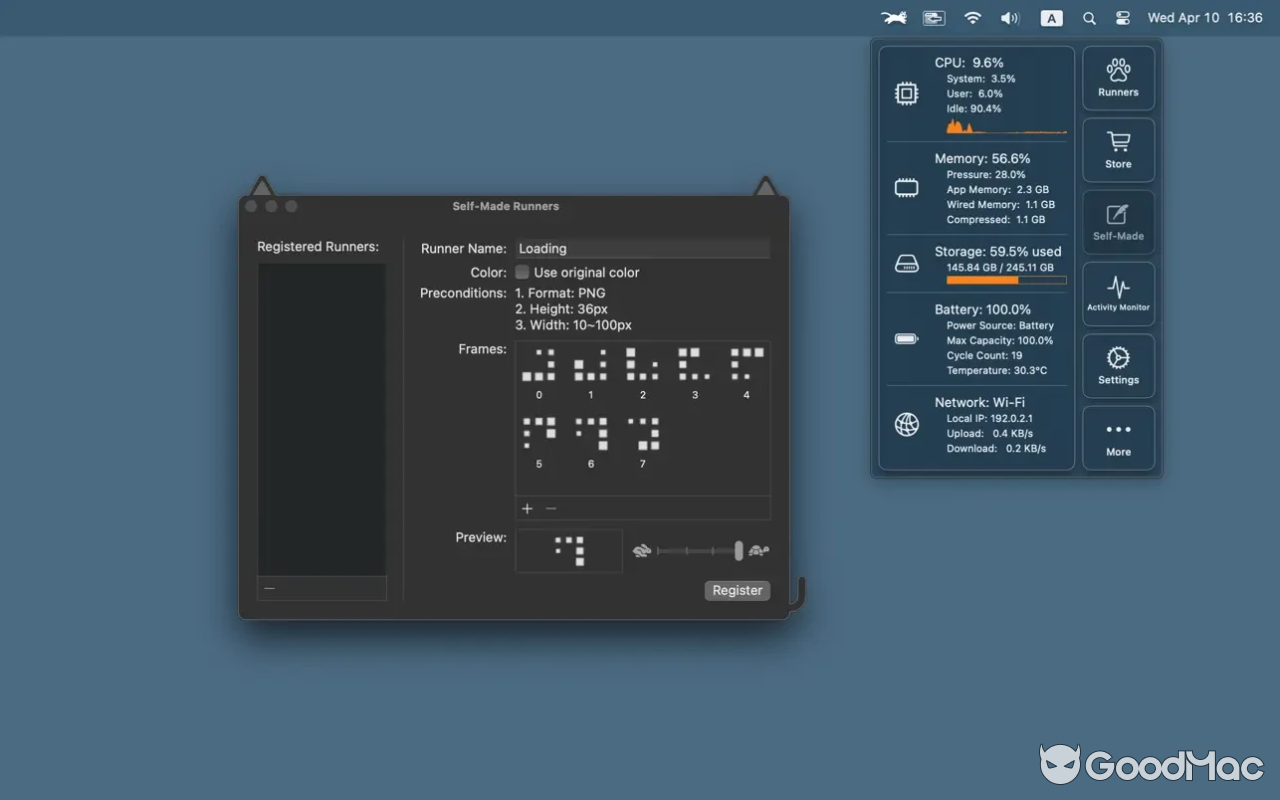The width and height of the screenshot is (1280, 800).
Task: Click the Network globe icon
Action: tap(906, 423)
